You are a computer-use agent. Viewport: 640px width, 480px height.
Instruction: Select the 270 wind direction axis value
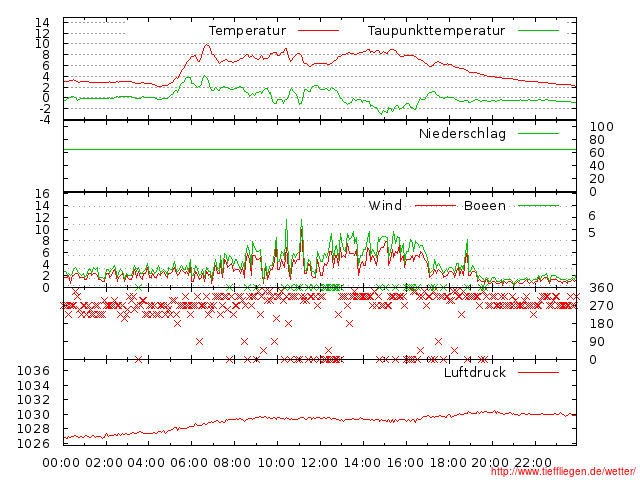tap(601, 306)
